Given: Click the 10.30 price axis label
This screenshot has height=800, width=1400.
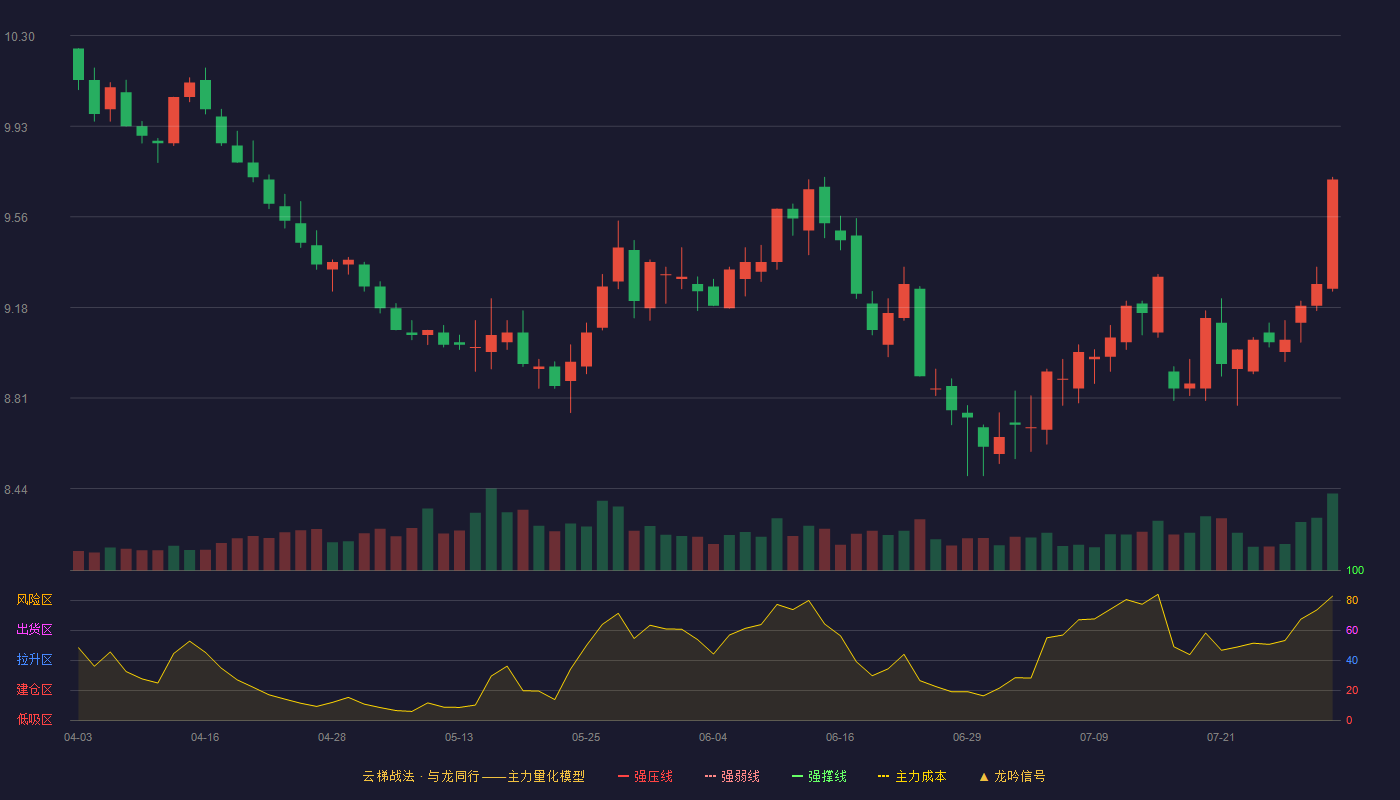Looking at the screenshot, I should [19, 37].
